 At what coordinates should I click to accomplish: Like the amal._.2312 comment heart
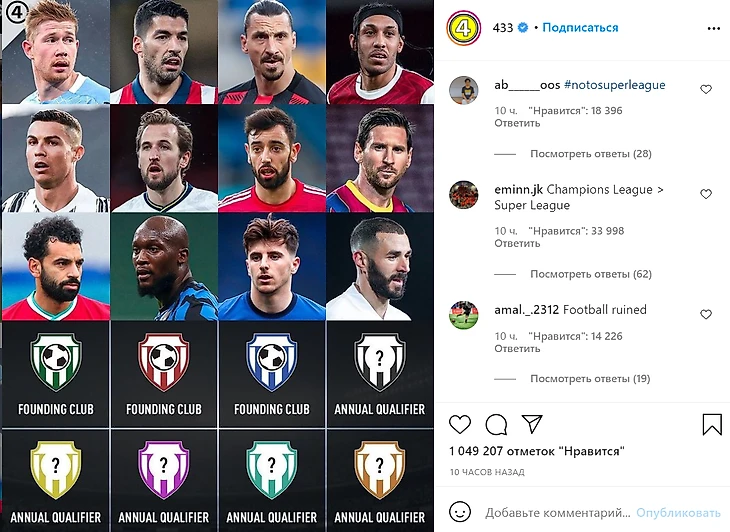click(706, 314)
